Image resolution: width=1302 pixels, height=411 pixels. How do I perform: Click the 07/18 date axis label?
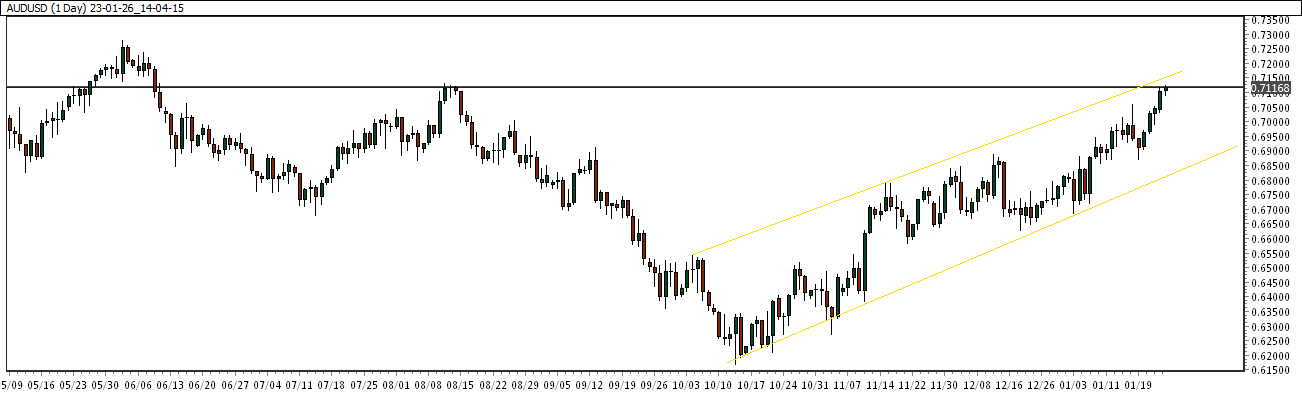click(332, 384)
